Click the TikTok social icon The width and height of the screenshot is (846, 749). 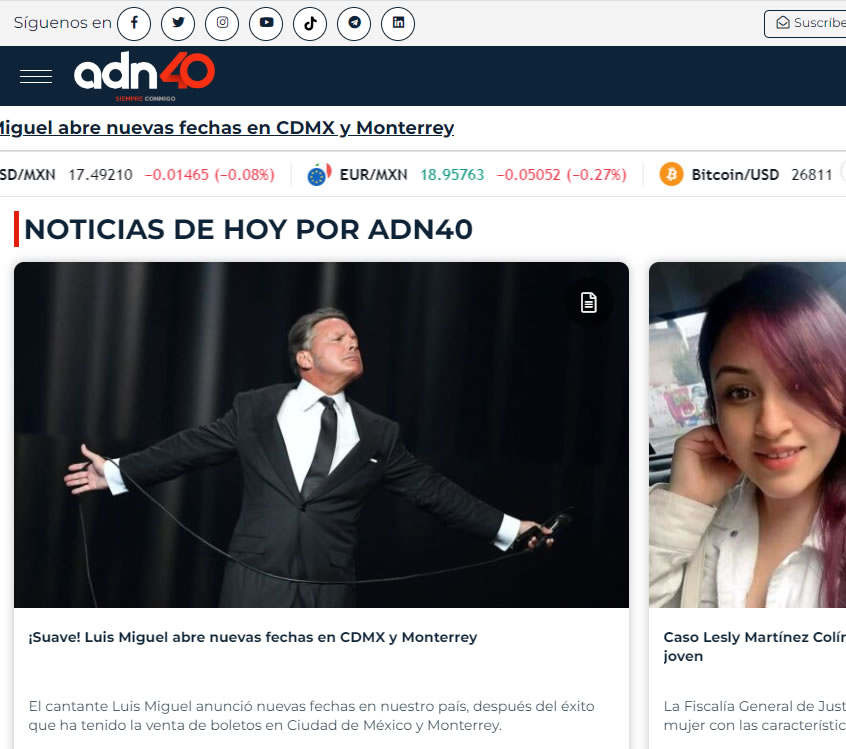(310, 23)
